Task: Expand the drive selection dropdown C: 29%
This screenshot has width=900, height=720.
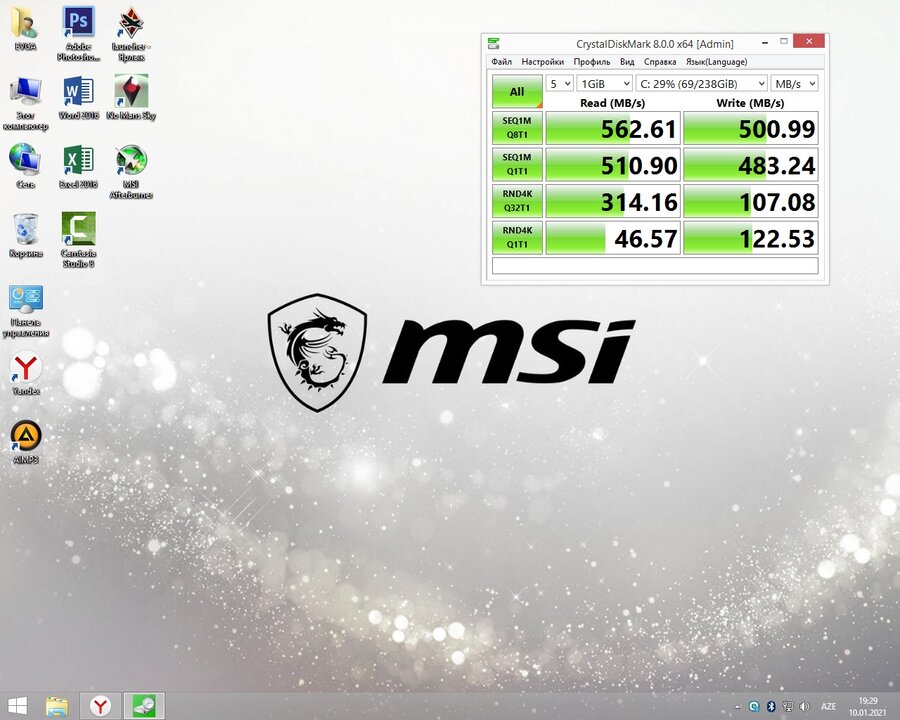Action: [701, 84]
